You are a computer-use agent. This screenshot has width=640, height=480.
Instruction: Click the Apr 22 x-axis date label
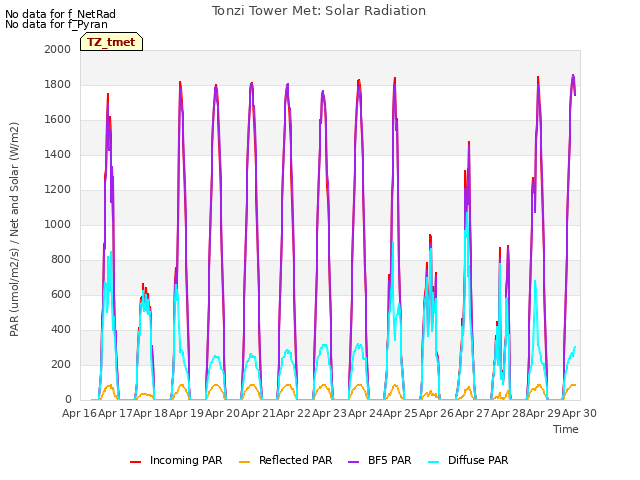pos(294,413)
